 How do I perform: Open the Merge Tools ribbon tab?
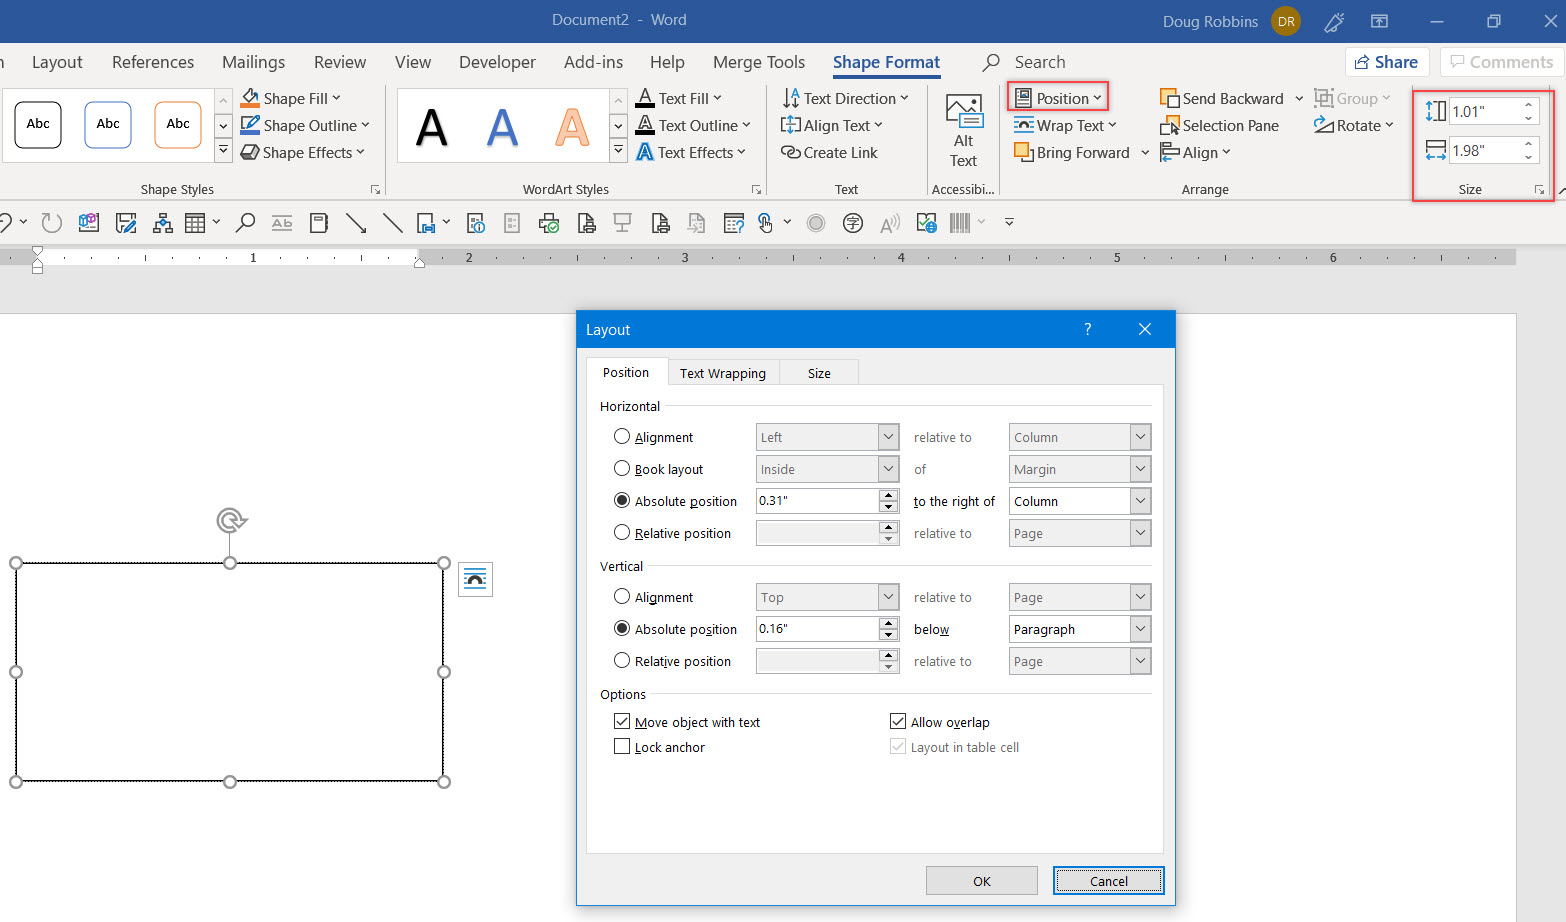tap(759, 62)
